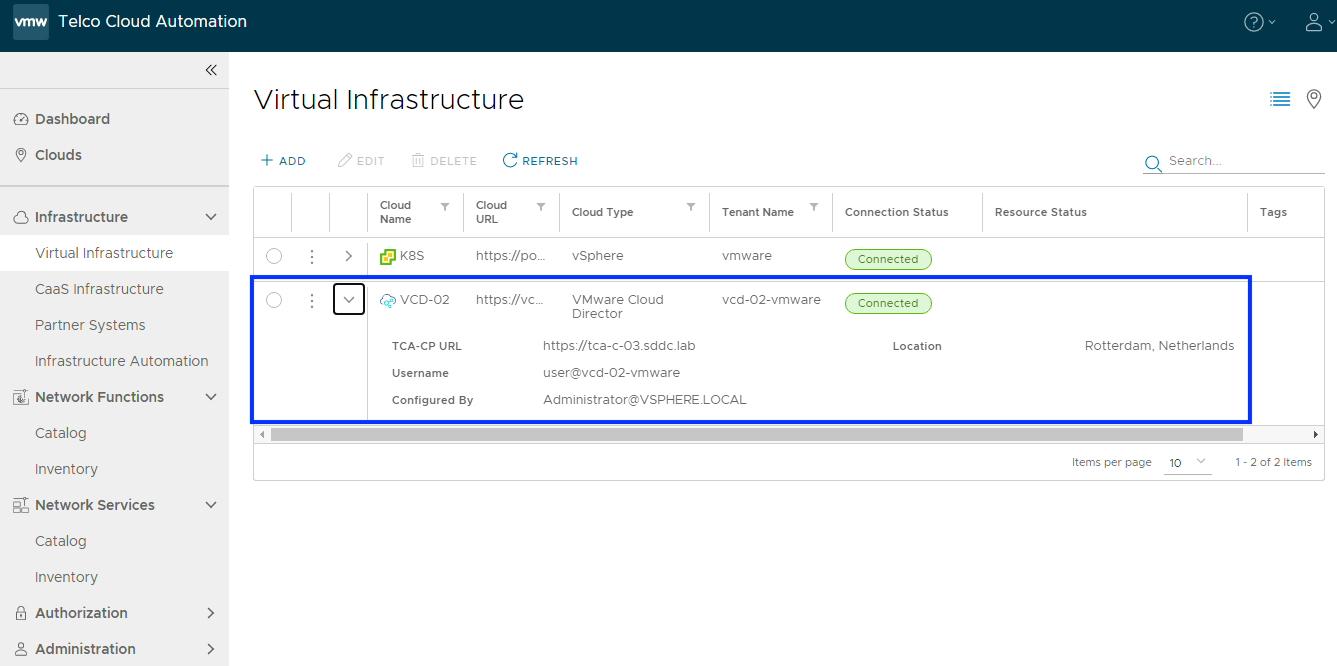
Task: Open actions menu for K8S row
Action: (x=312, y=257)
